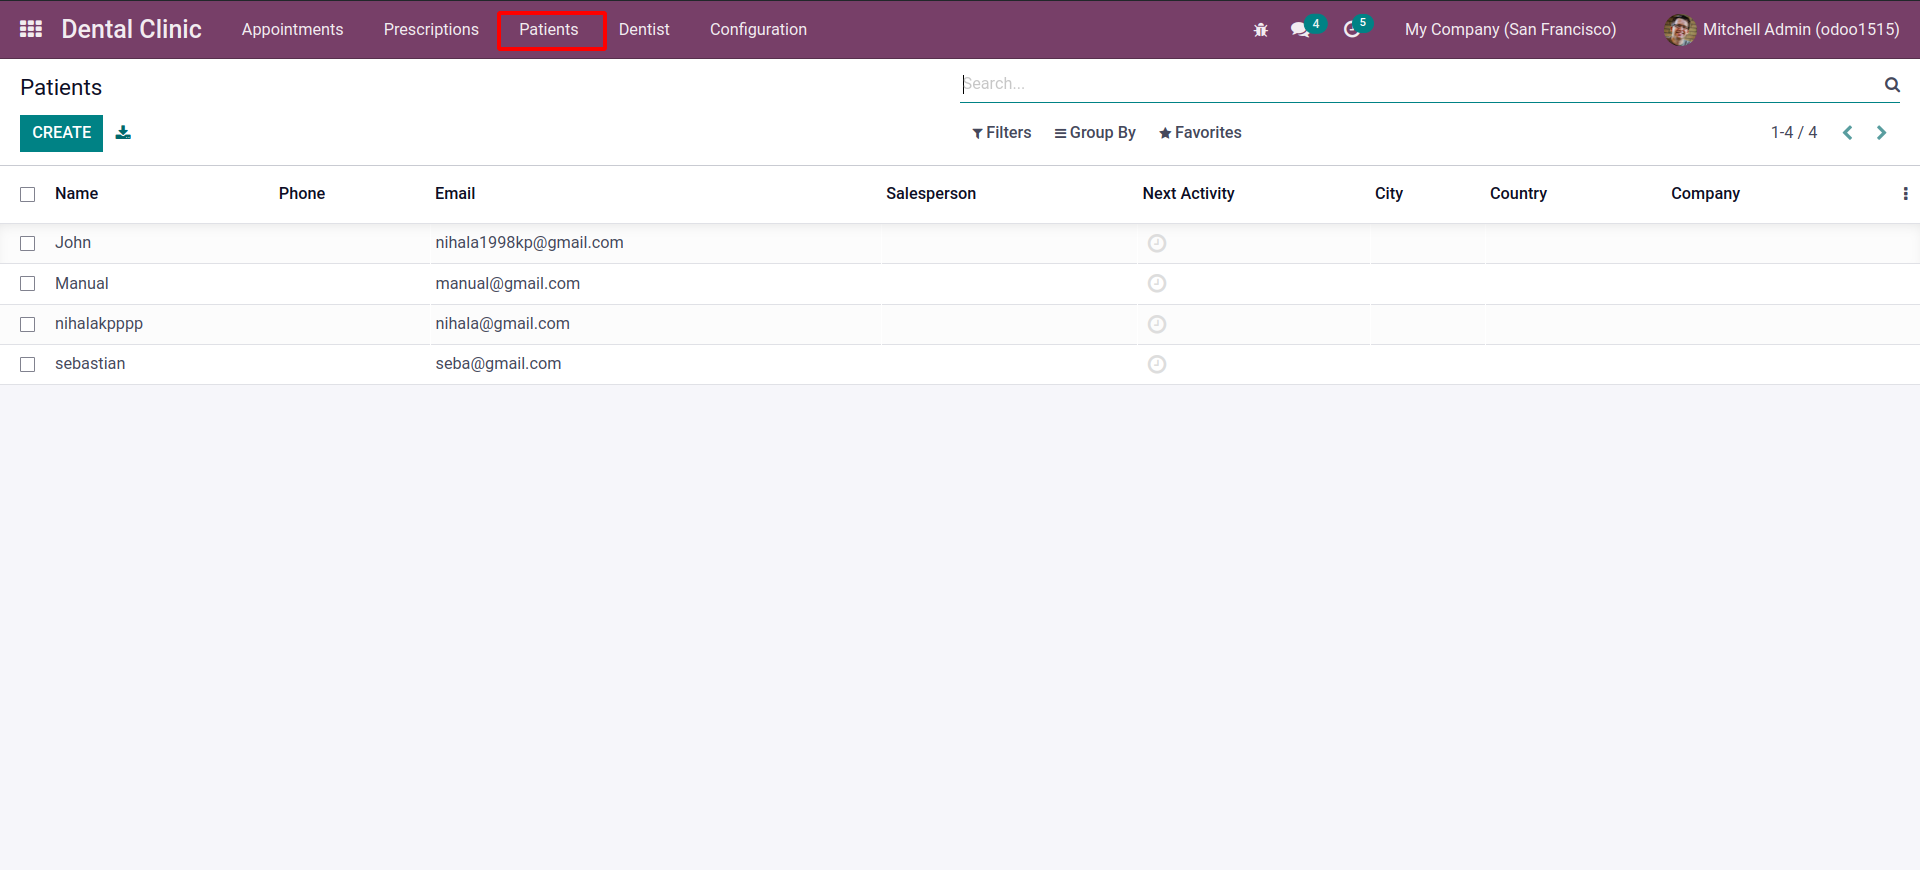The image size is (1920, 870).
Task: Open the conversations chat icon
Action: 1300,30
